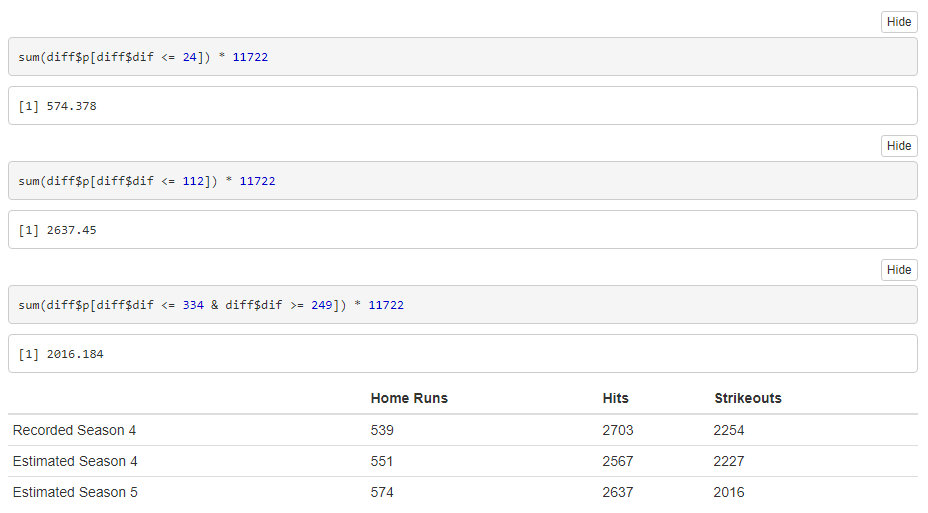Select the Recorded Season 4 row label
This screenshot has width=928, height=513.
pyautogui.click(x=74, y=430)
